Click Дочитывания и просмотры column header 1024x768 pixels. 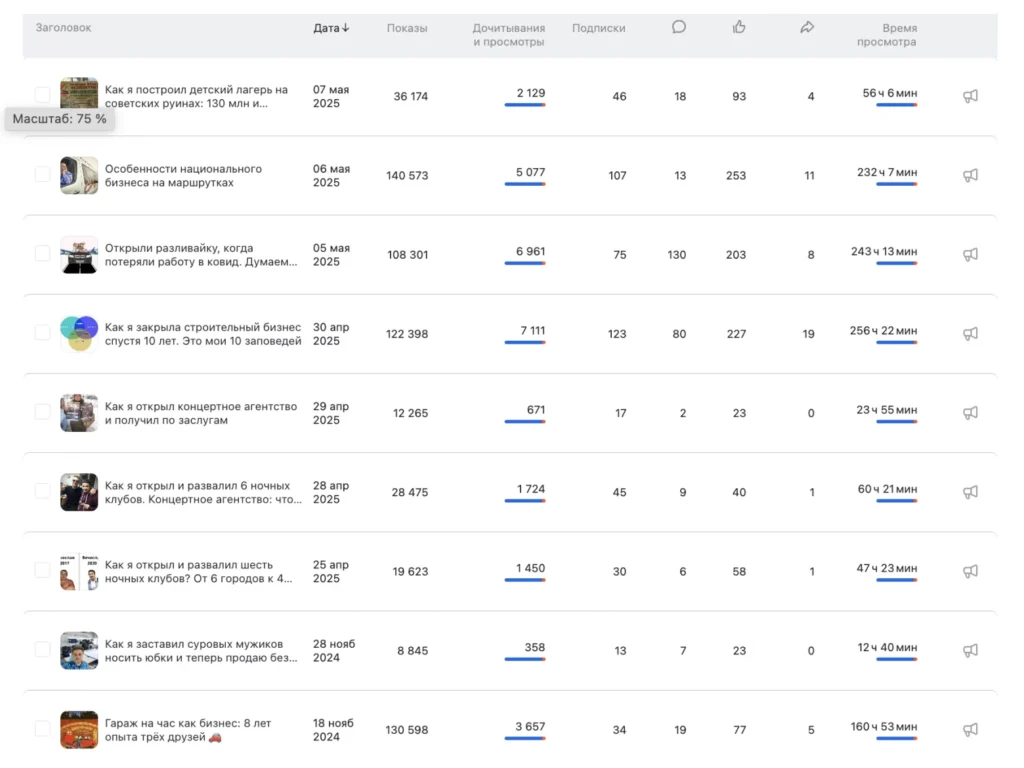click(508, 35)
